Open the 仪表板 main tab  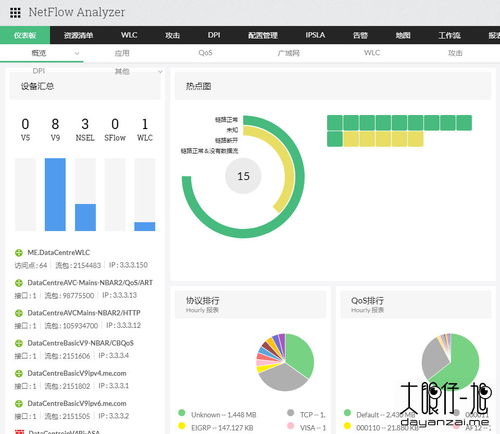coord(25,35)
